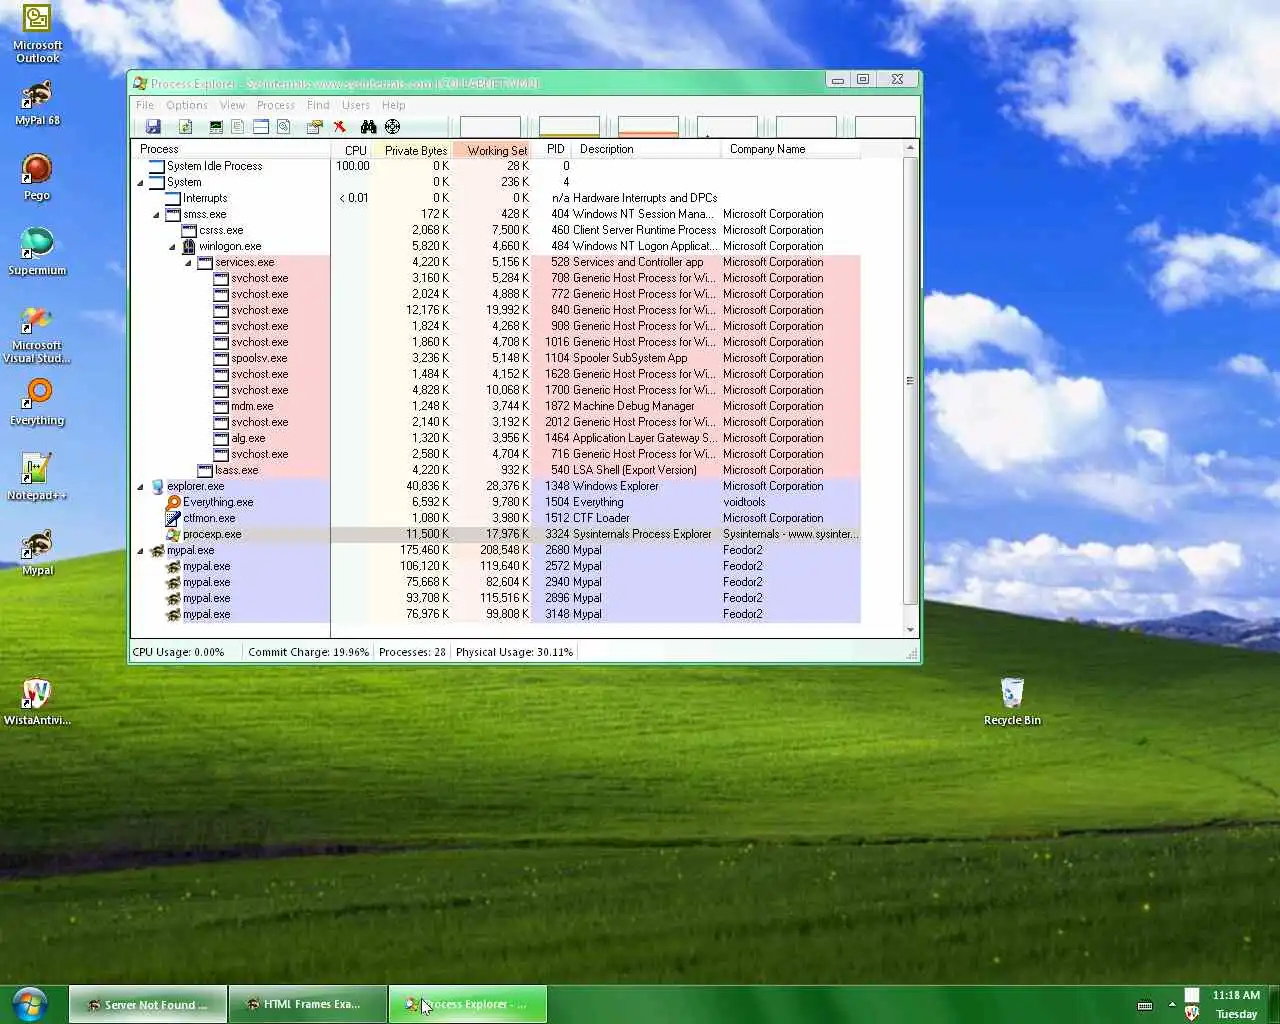Open System Information via the graph icon
Viewport: 1280px width, 1024px height.
pyautogui.click(x=215, y=127)
